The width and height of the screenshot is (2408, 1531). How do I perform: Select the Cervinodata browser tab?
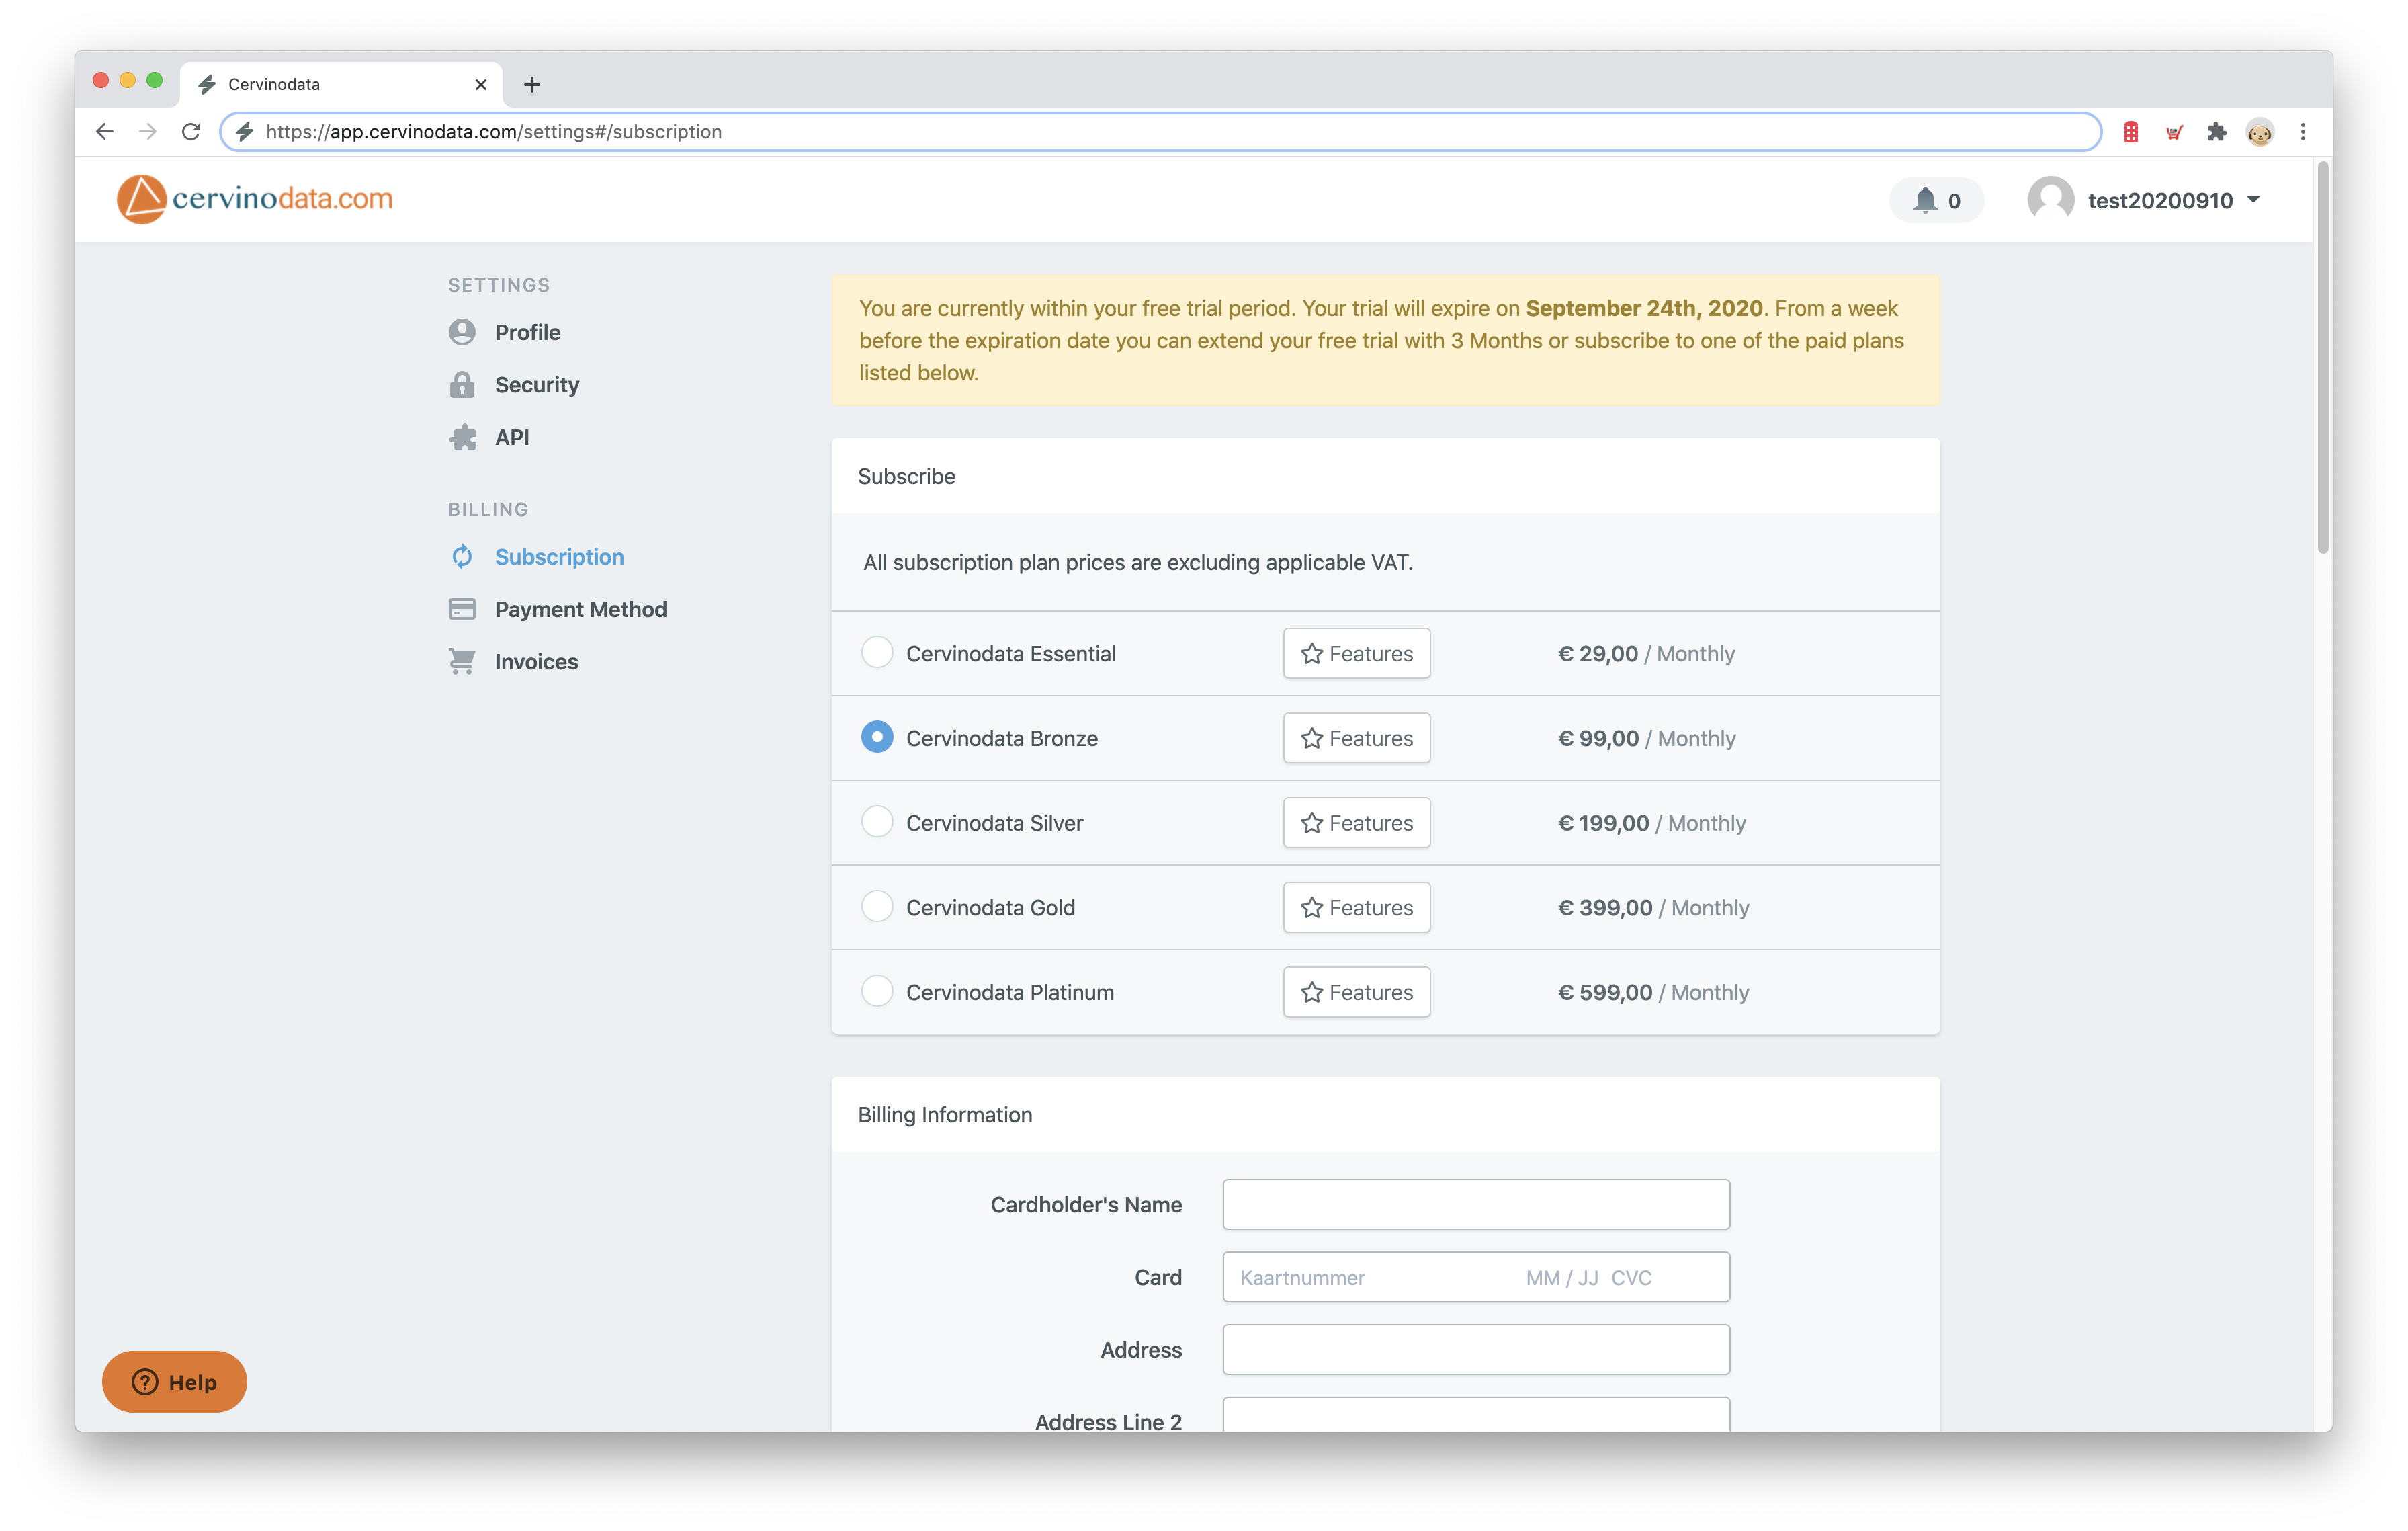pos(341,84)
